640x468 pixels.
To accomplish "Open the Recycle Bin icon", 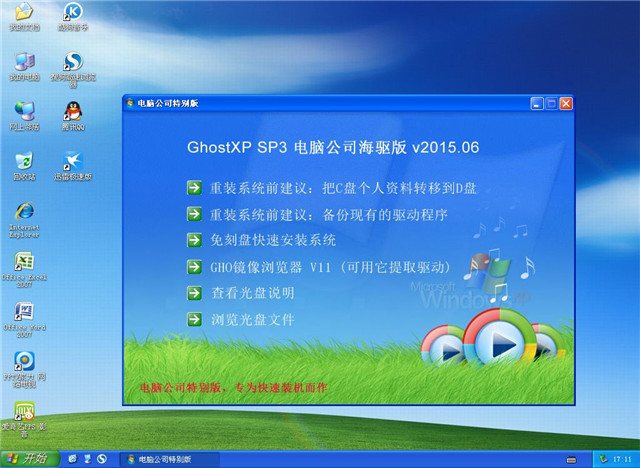I will (x=23, y=162).
